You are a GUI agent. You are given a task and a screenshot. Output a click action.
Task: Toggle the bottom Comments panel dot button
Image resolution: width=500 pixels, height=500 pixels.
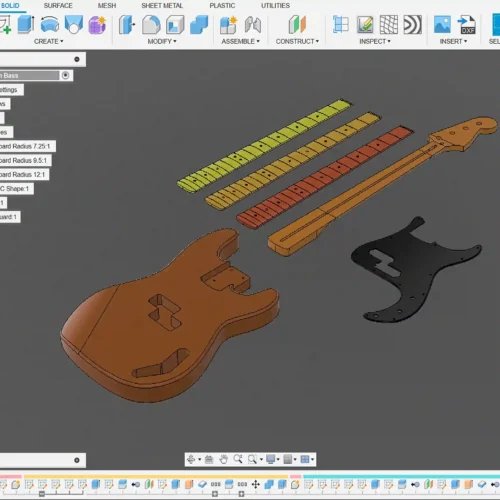pos(77,460)
